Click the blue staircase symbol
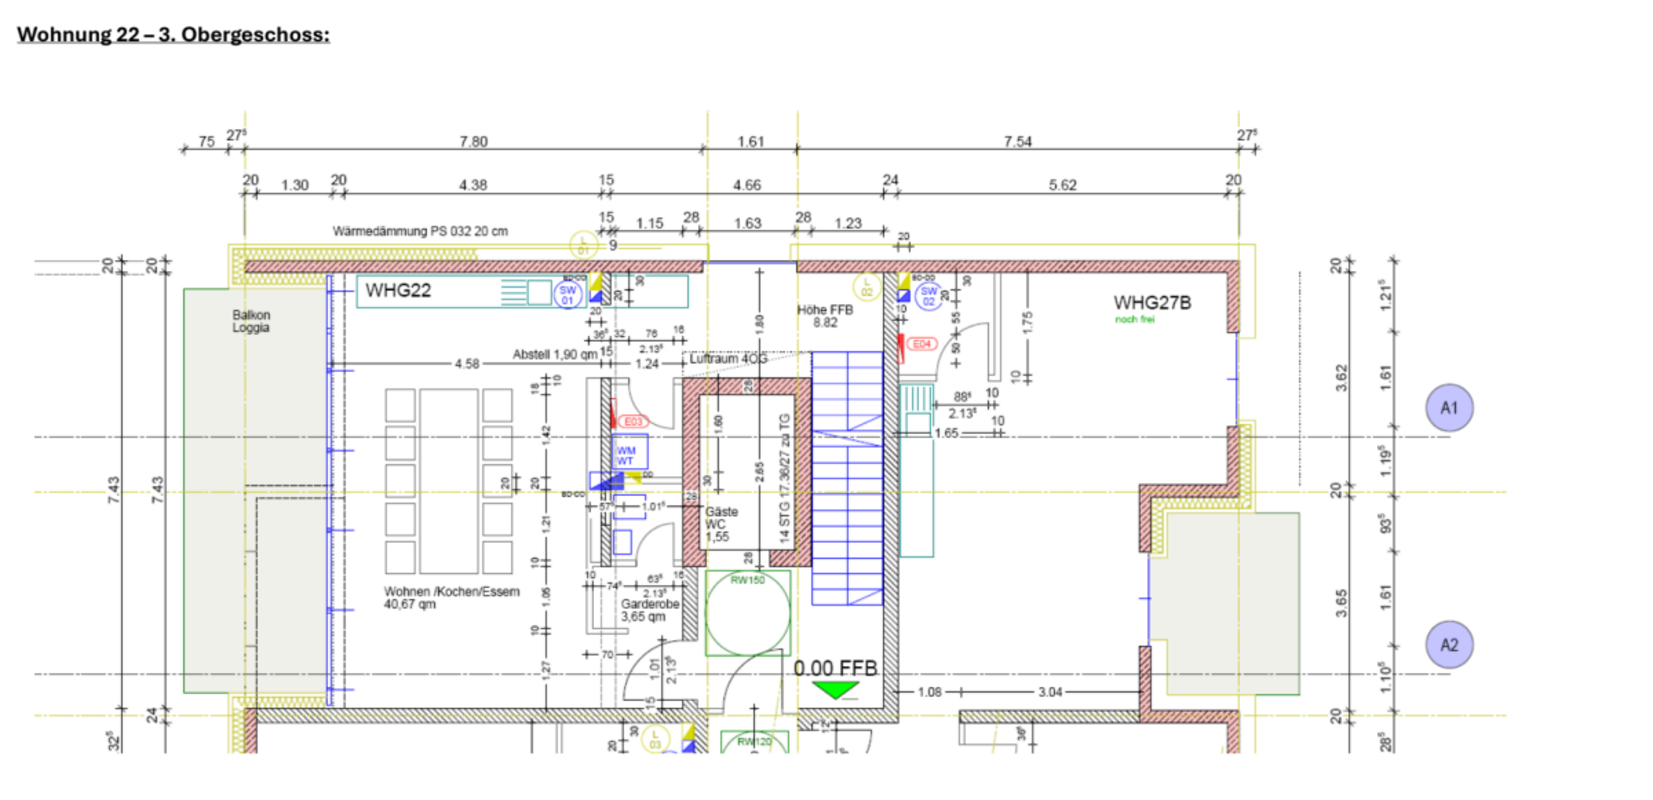Image resolution: width=1653 pixels, height=800 pixels. tap(847, 478)
